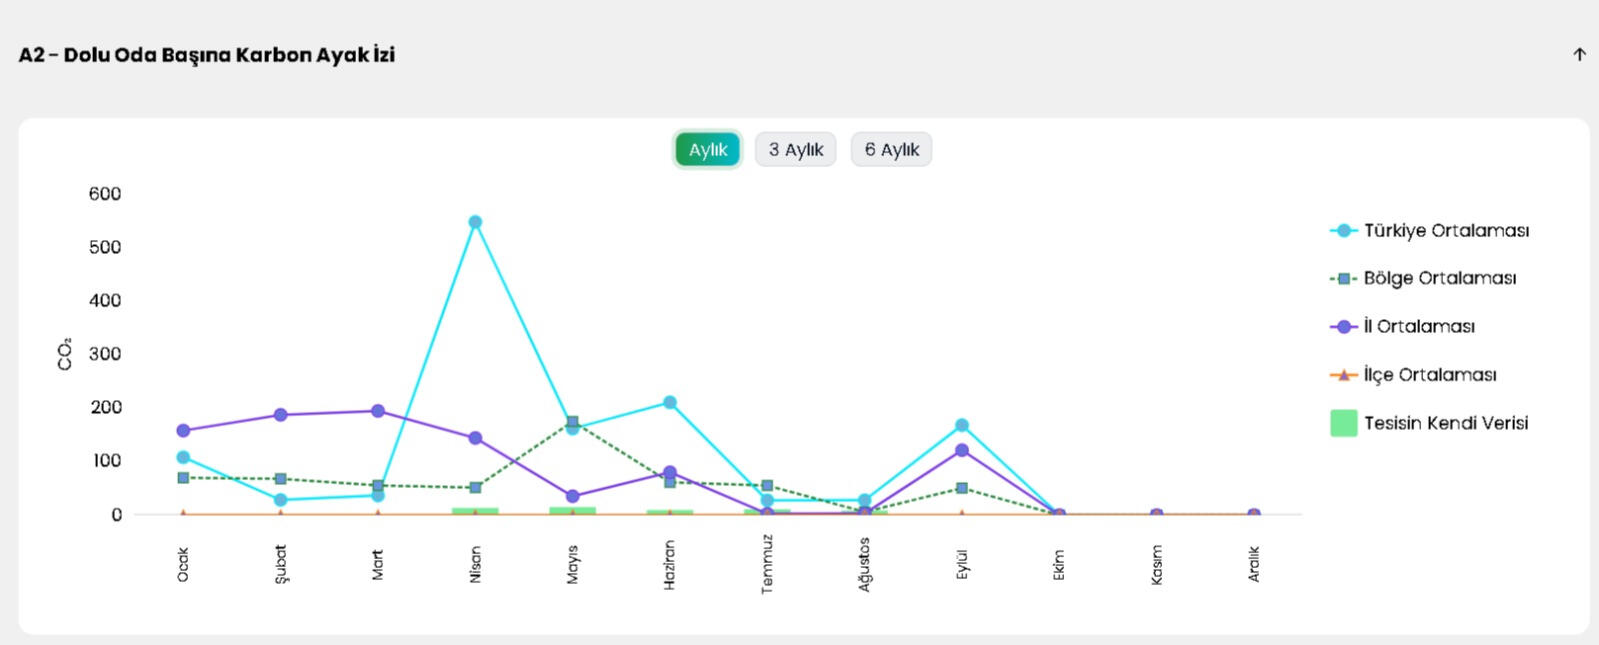The height and width of the screenshot is (645, 1599).
Task: Click the İl Ortalaması point at Şubat
Action: click(x=281, y=415)
